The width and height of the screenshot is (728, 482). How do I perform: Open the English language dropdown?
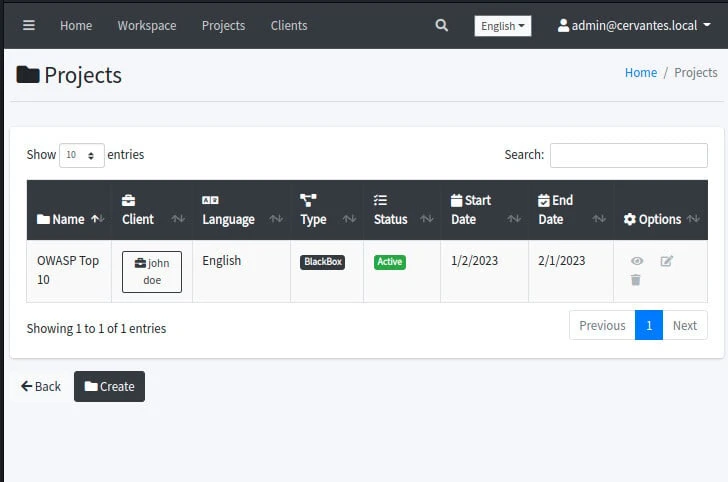502,26
